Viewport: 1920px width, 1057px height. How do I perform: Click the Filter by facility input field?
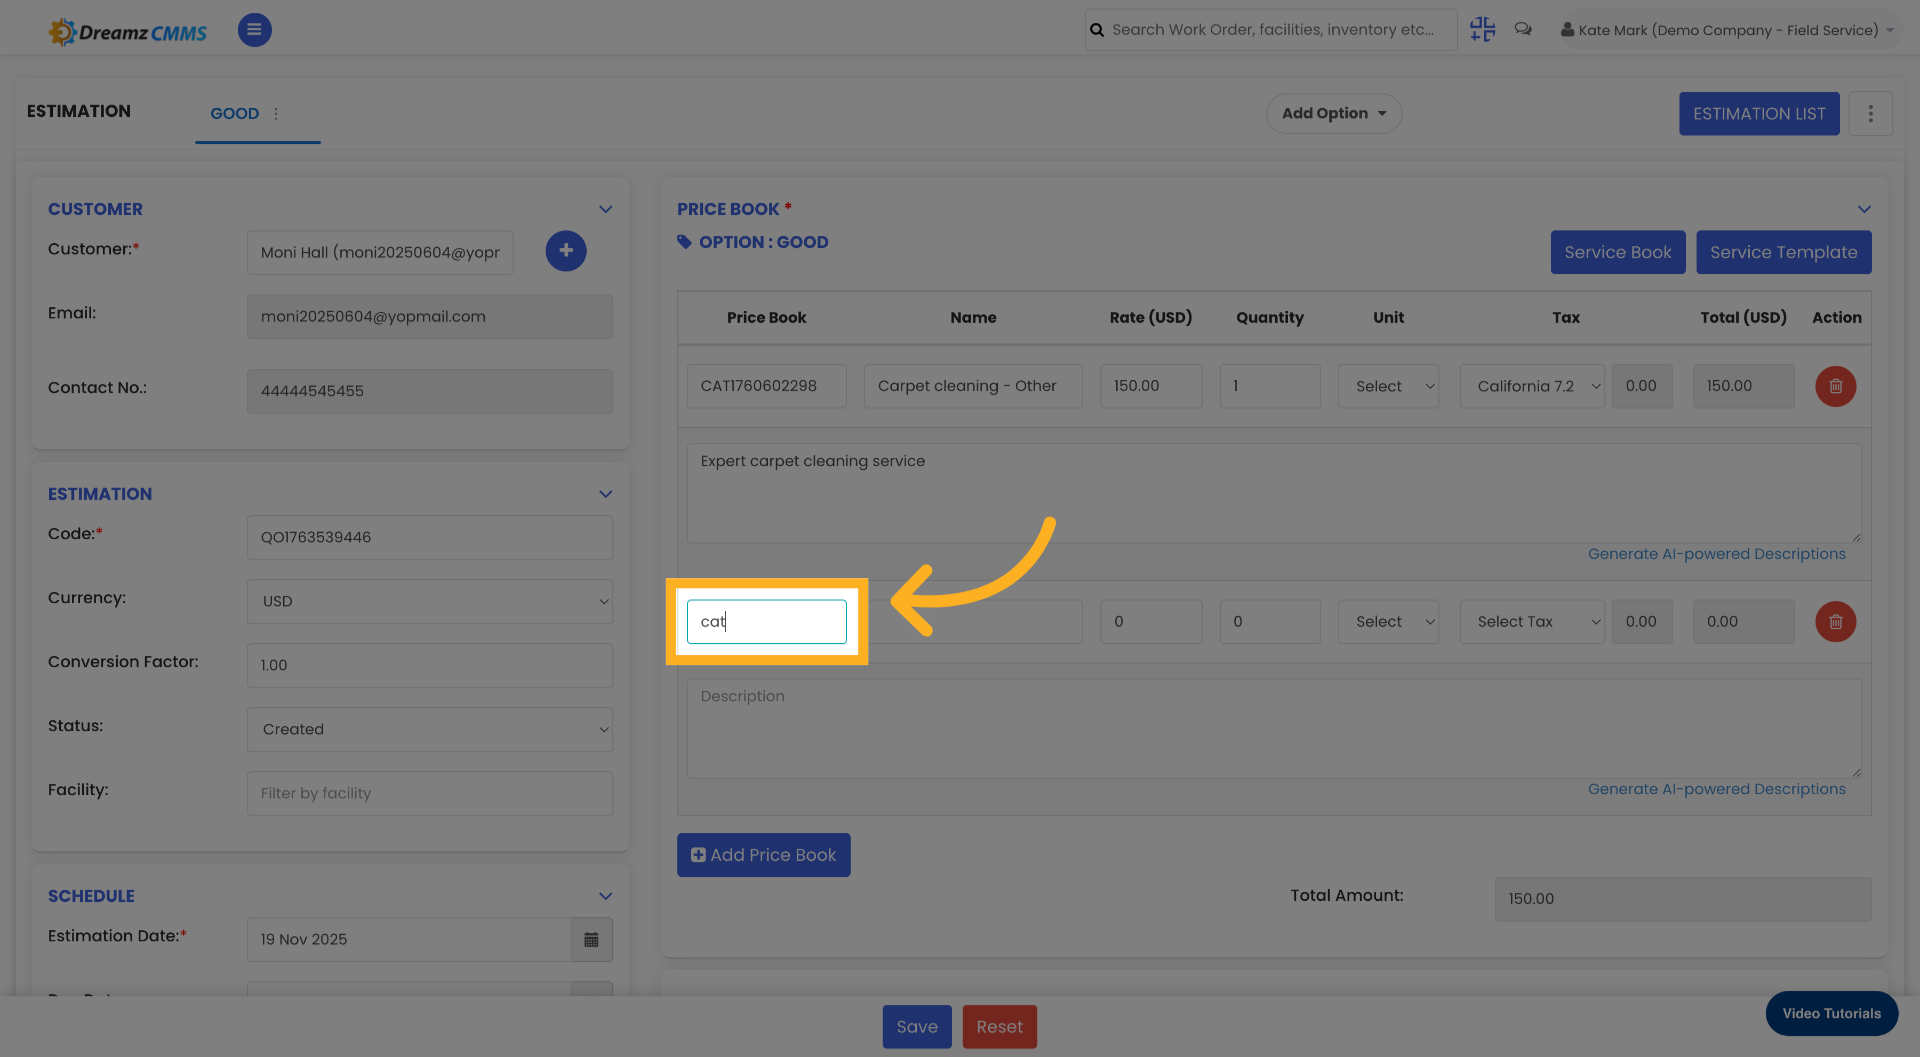[x=429, y=793]
